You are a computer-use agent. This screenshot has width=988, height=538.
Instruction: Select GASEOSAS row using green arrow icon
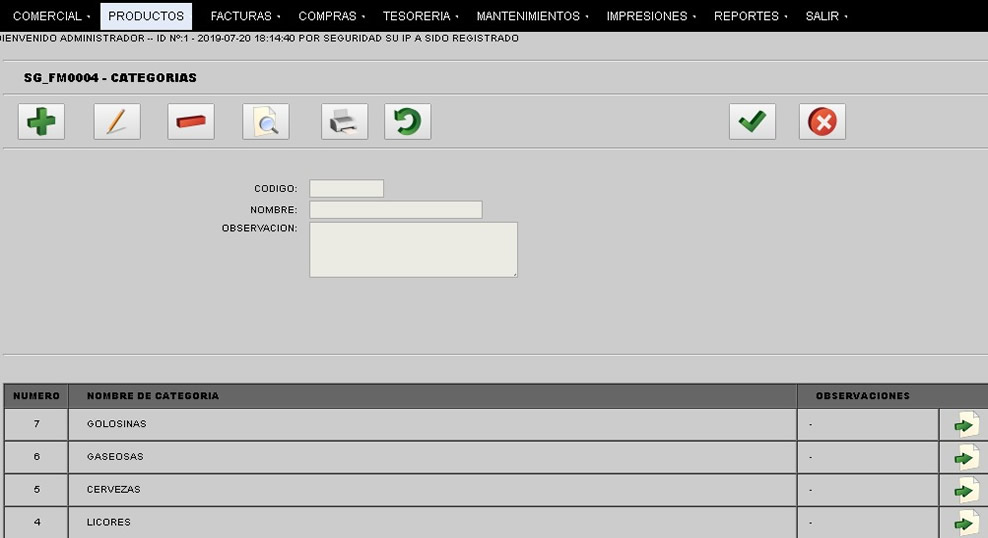click(966, 457)
